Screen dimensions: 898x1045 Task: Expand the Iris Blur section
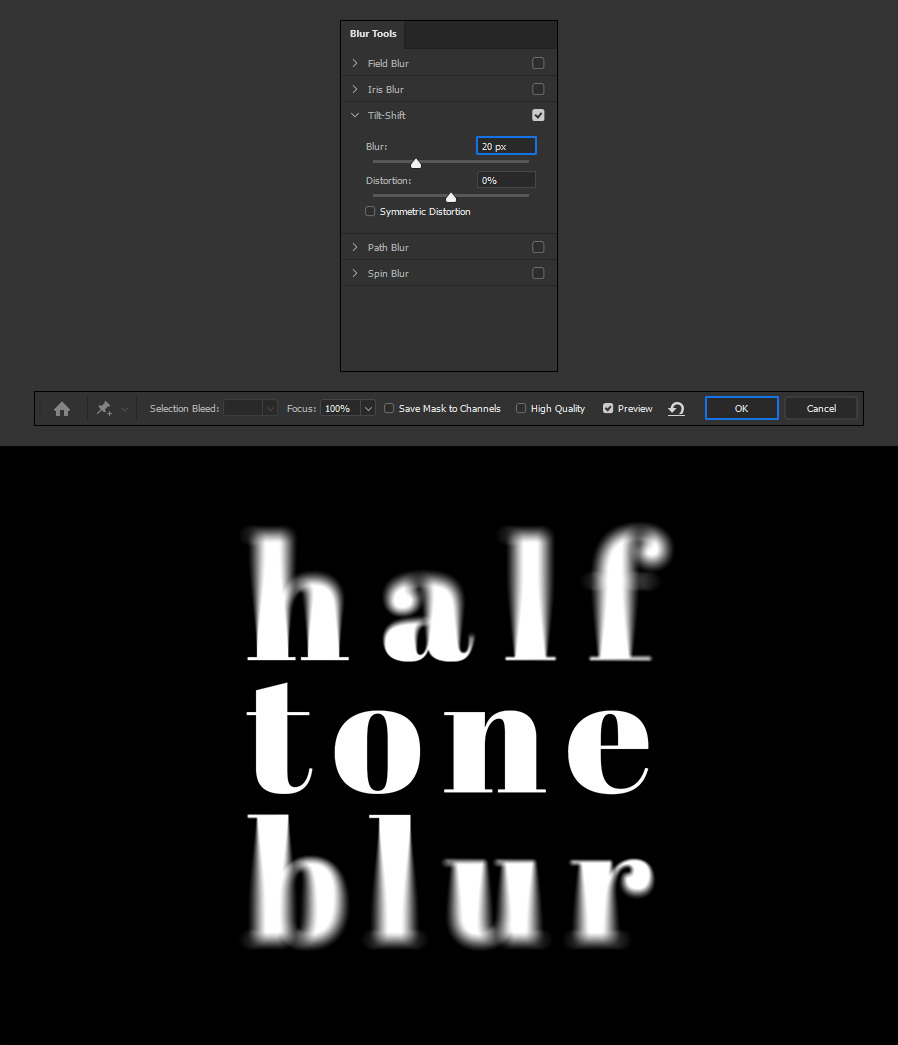355,89
